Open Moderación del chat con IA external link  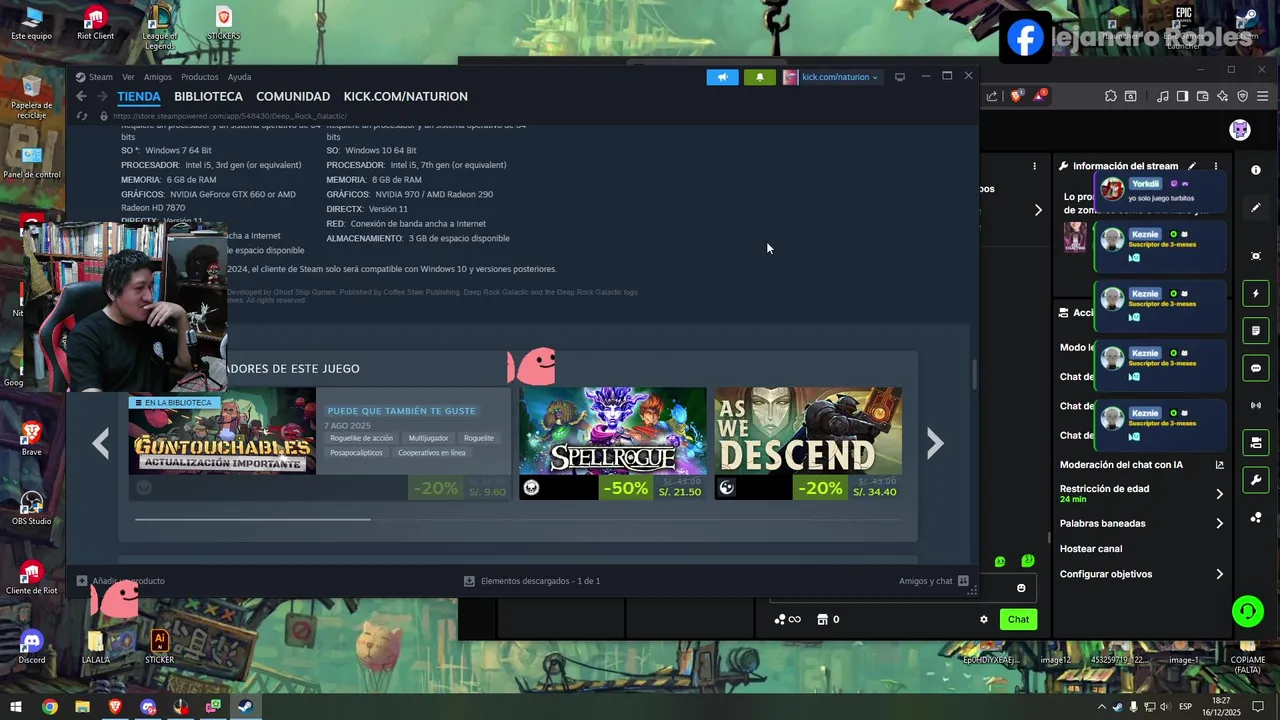(1219, 465)
